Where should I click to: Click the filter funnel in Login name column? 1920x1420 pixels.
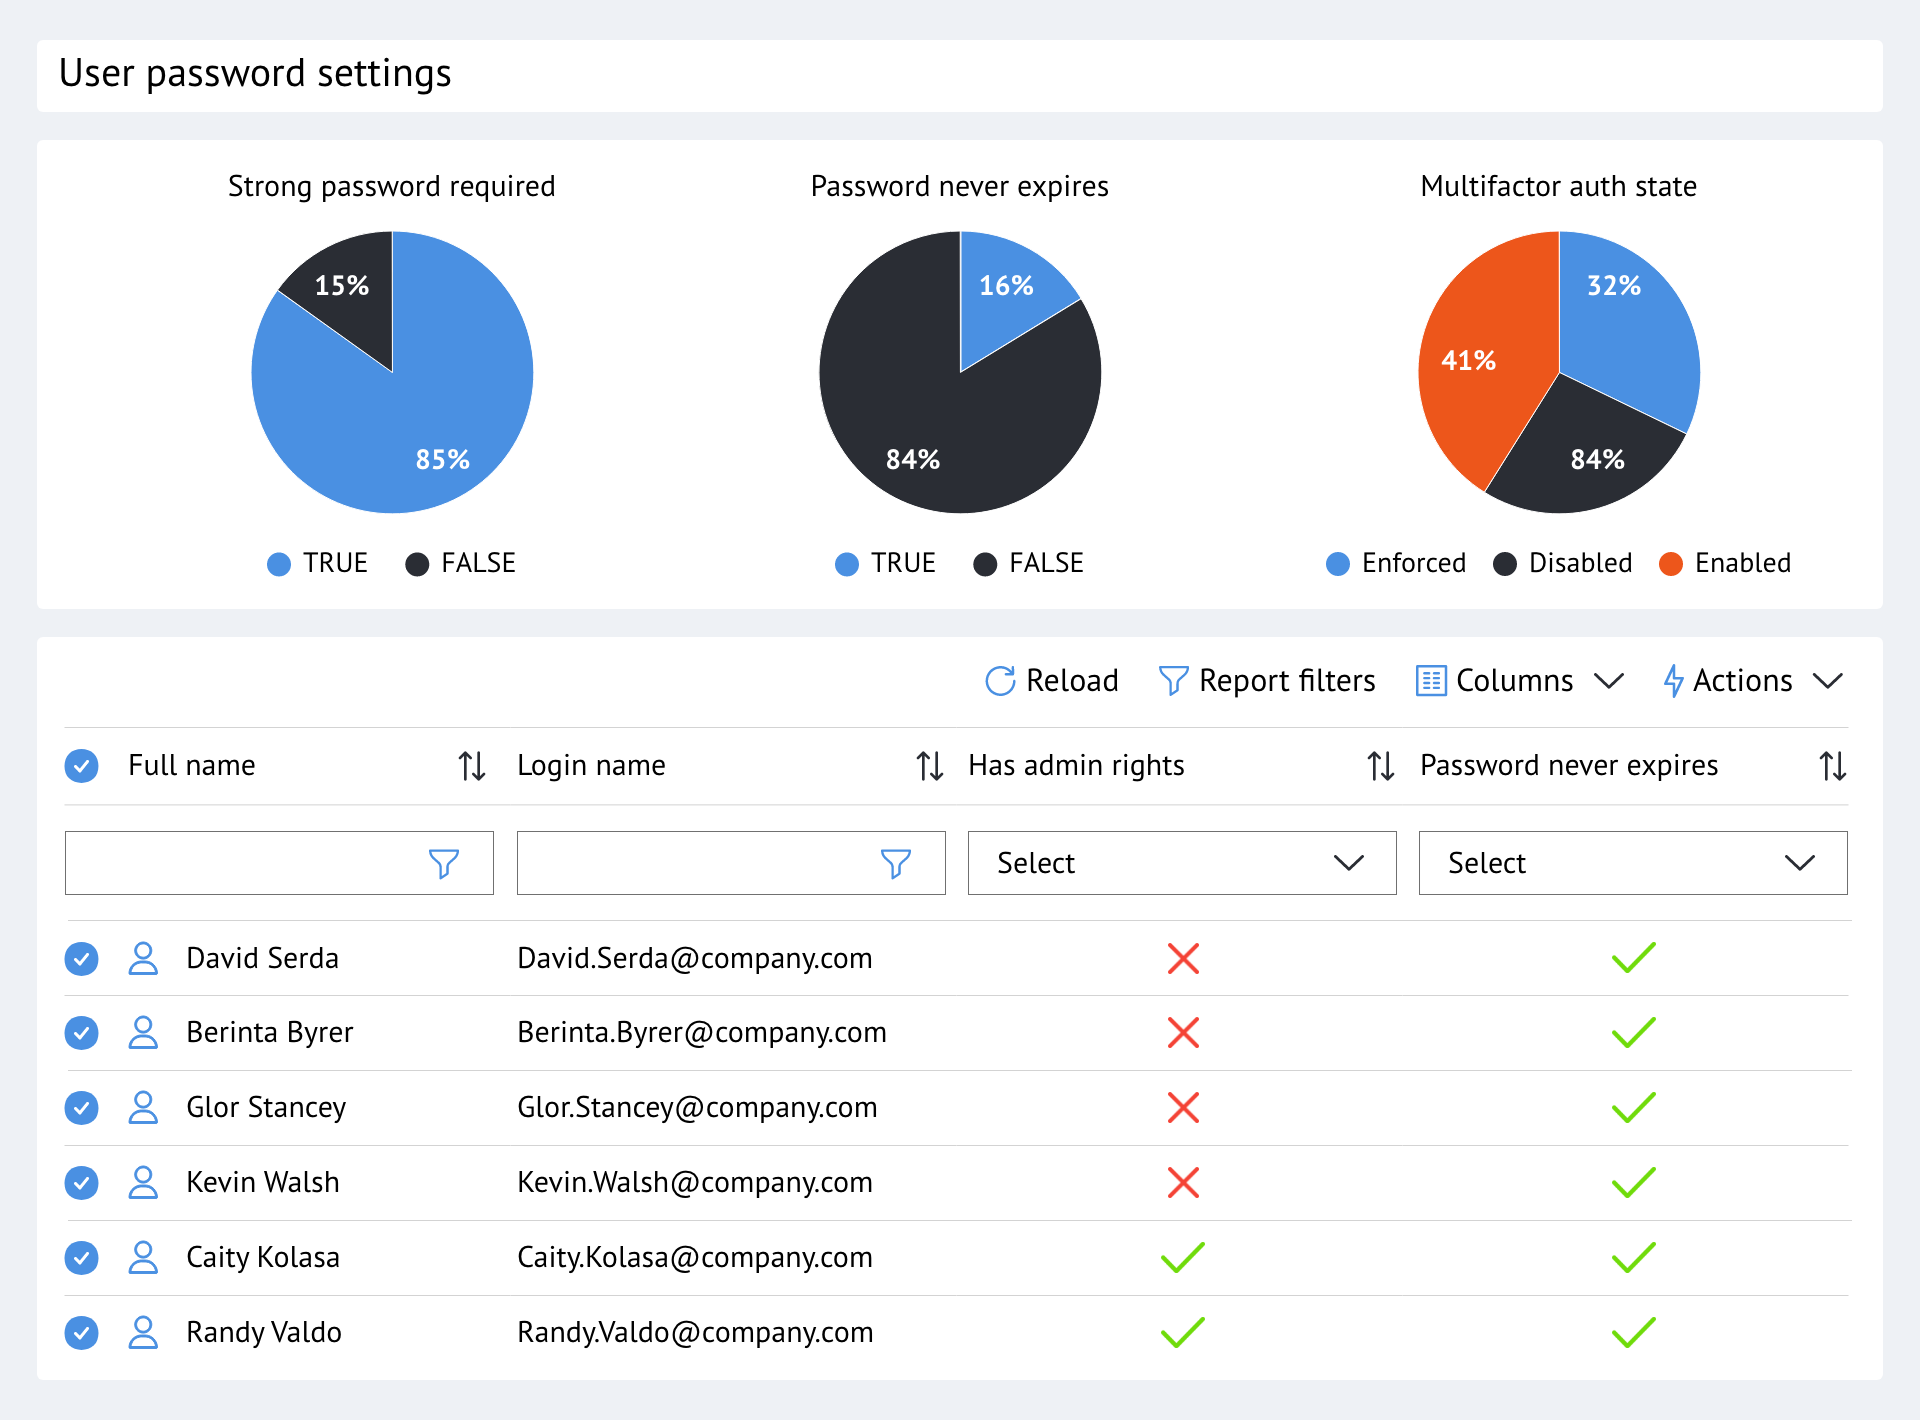[x=897, y=862]
